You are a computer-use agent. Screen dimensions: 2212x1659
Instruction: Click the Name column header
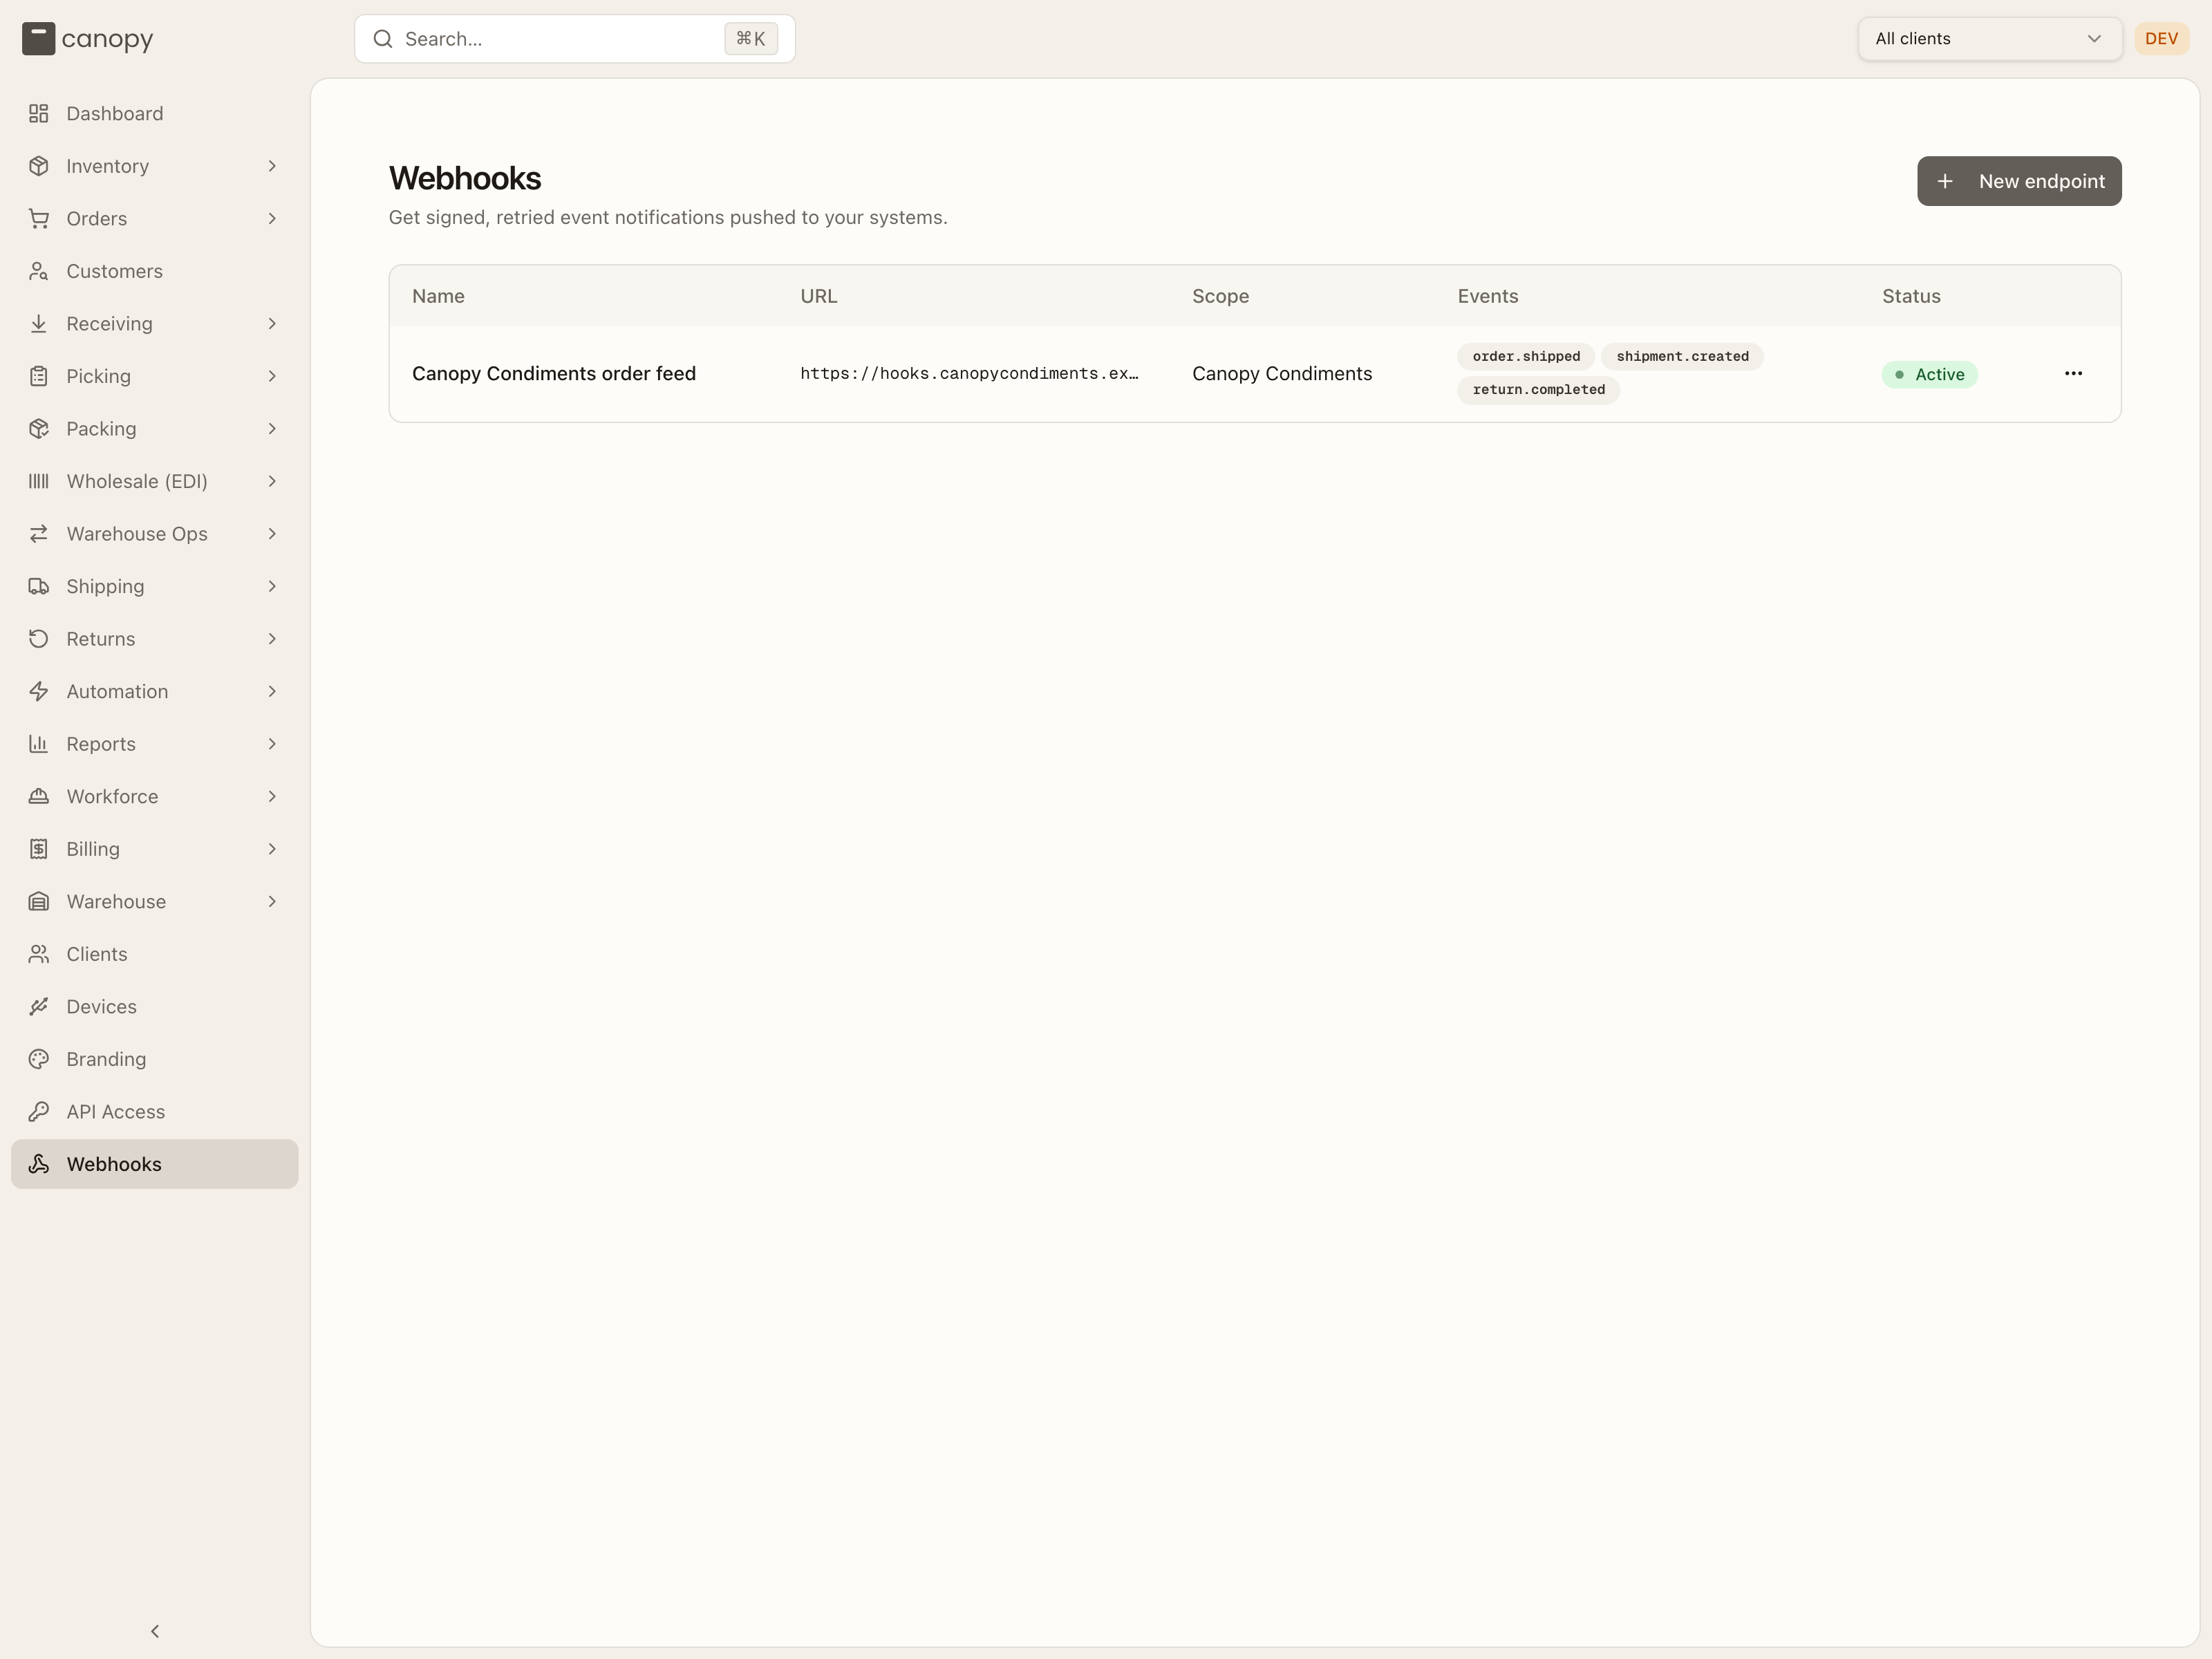click(438, 296)
